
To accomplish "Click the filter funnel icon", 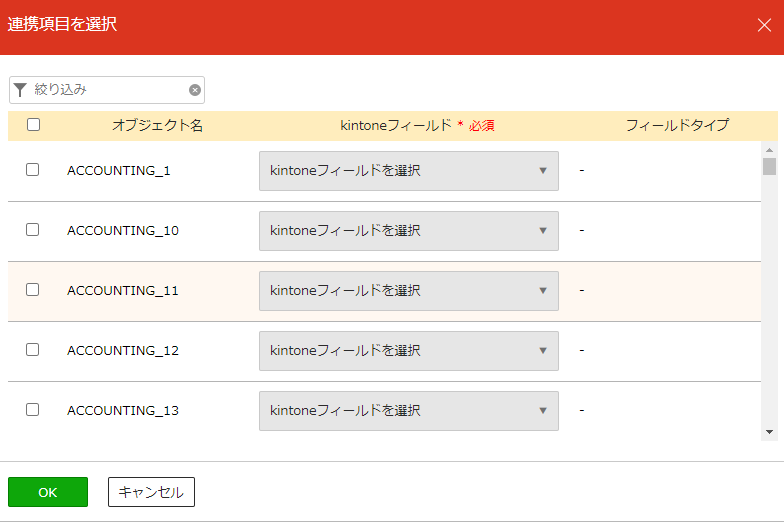I will 20,90.
